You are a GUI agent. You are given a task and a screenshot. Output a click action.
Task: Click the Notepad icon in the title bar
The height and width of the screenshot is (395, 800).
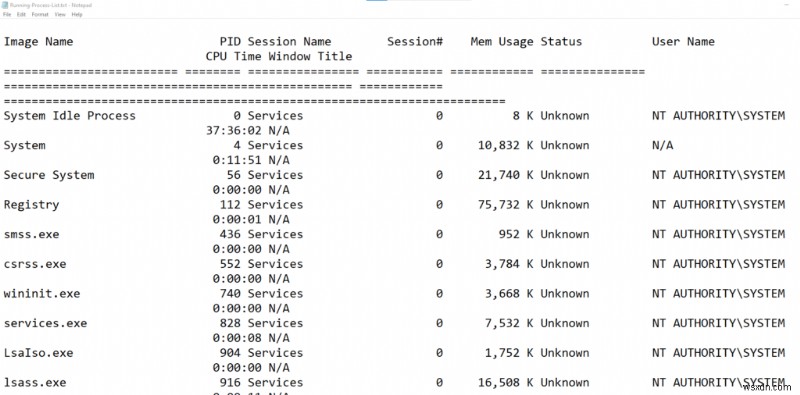[5, 5]
